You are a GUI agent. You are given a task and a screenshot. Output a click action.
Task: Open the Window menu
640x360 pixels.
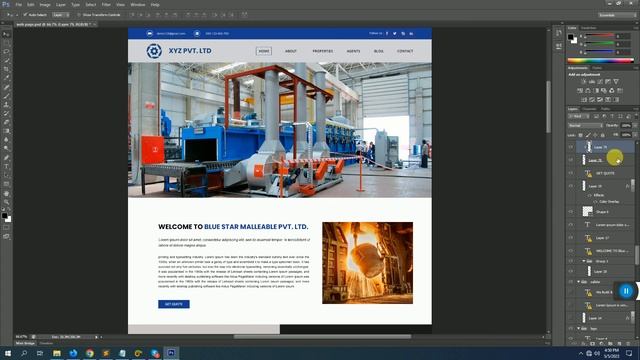point(138,4)
